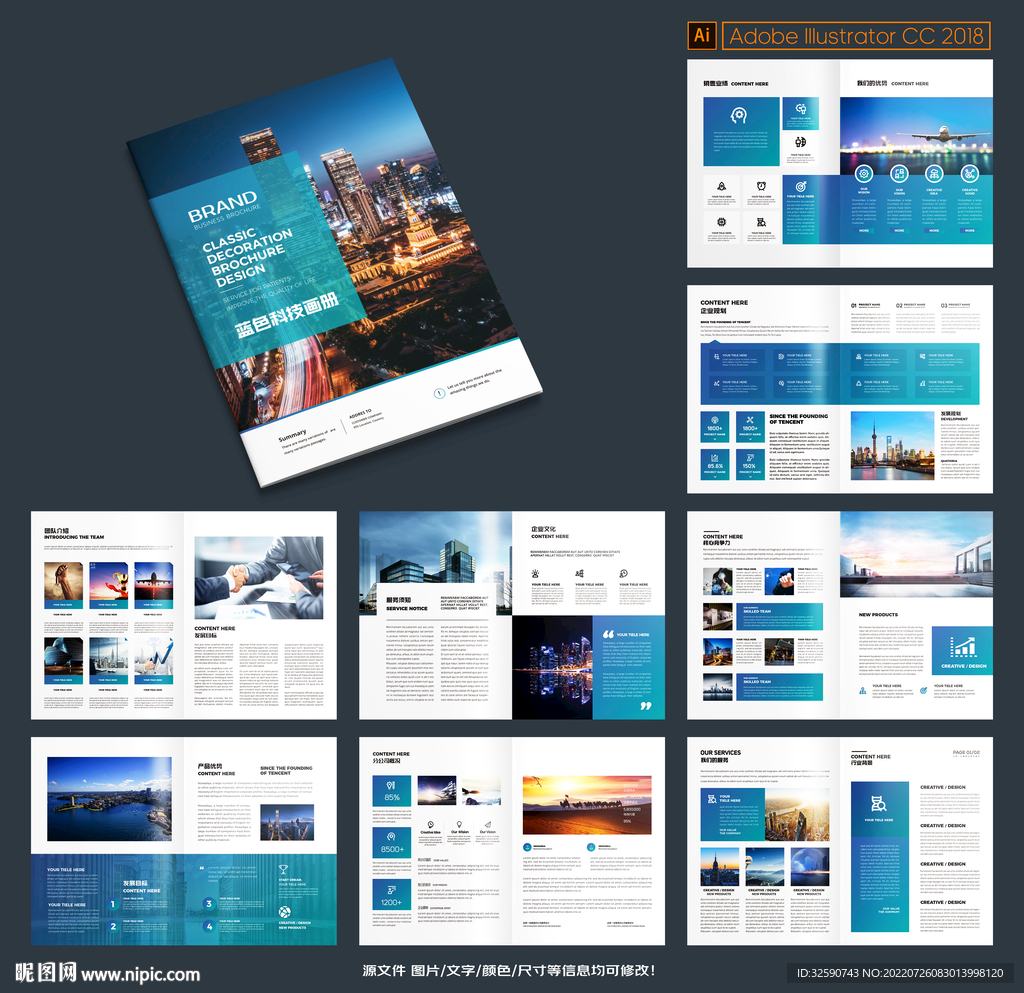Image resolution: width=1024 pixels, height=993 pixels.
Task: Click the 02 PROJECT NAME heading
Action: [910, 305]
